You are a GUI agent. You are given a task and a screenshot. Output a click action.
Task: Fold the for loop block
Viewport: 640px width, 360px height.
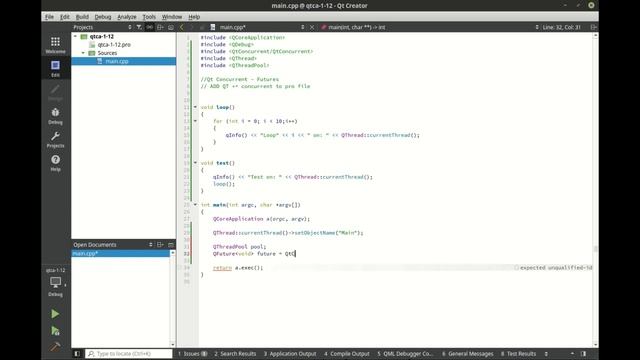point(195,121)
